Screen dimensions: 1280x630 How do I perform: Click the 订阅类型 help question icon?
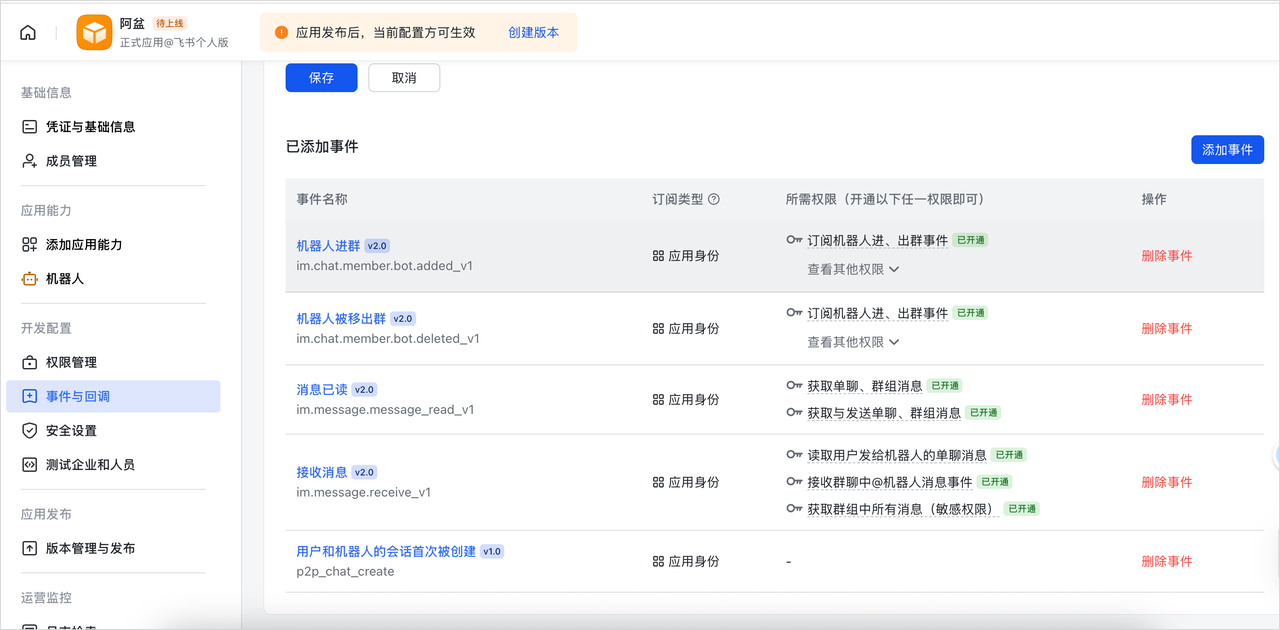point(714,199)
